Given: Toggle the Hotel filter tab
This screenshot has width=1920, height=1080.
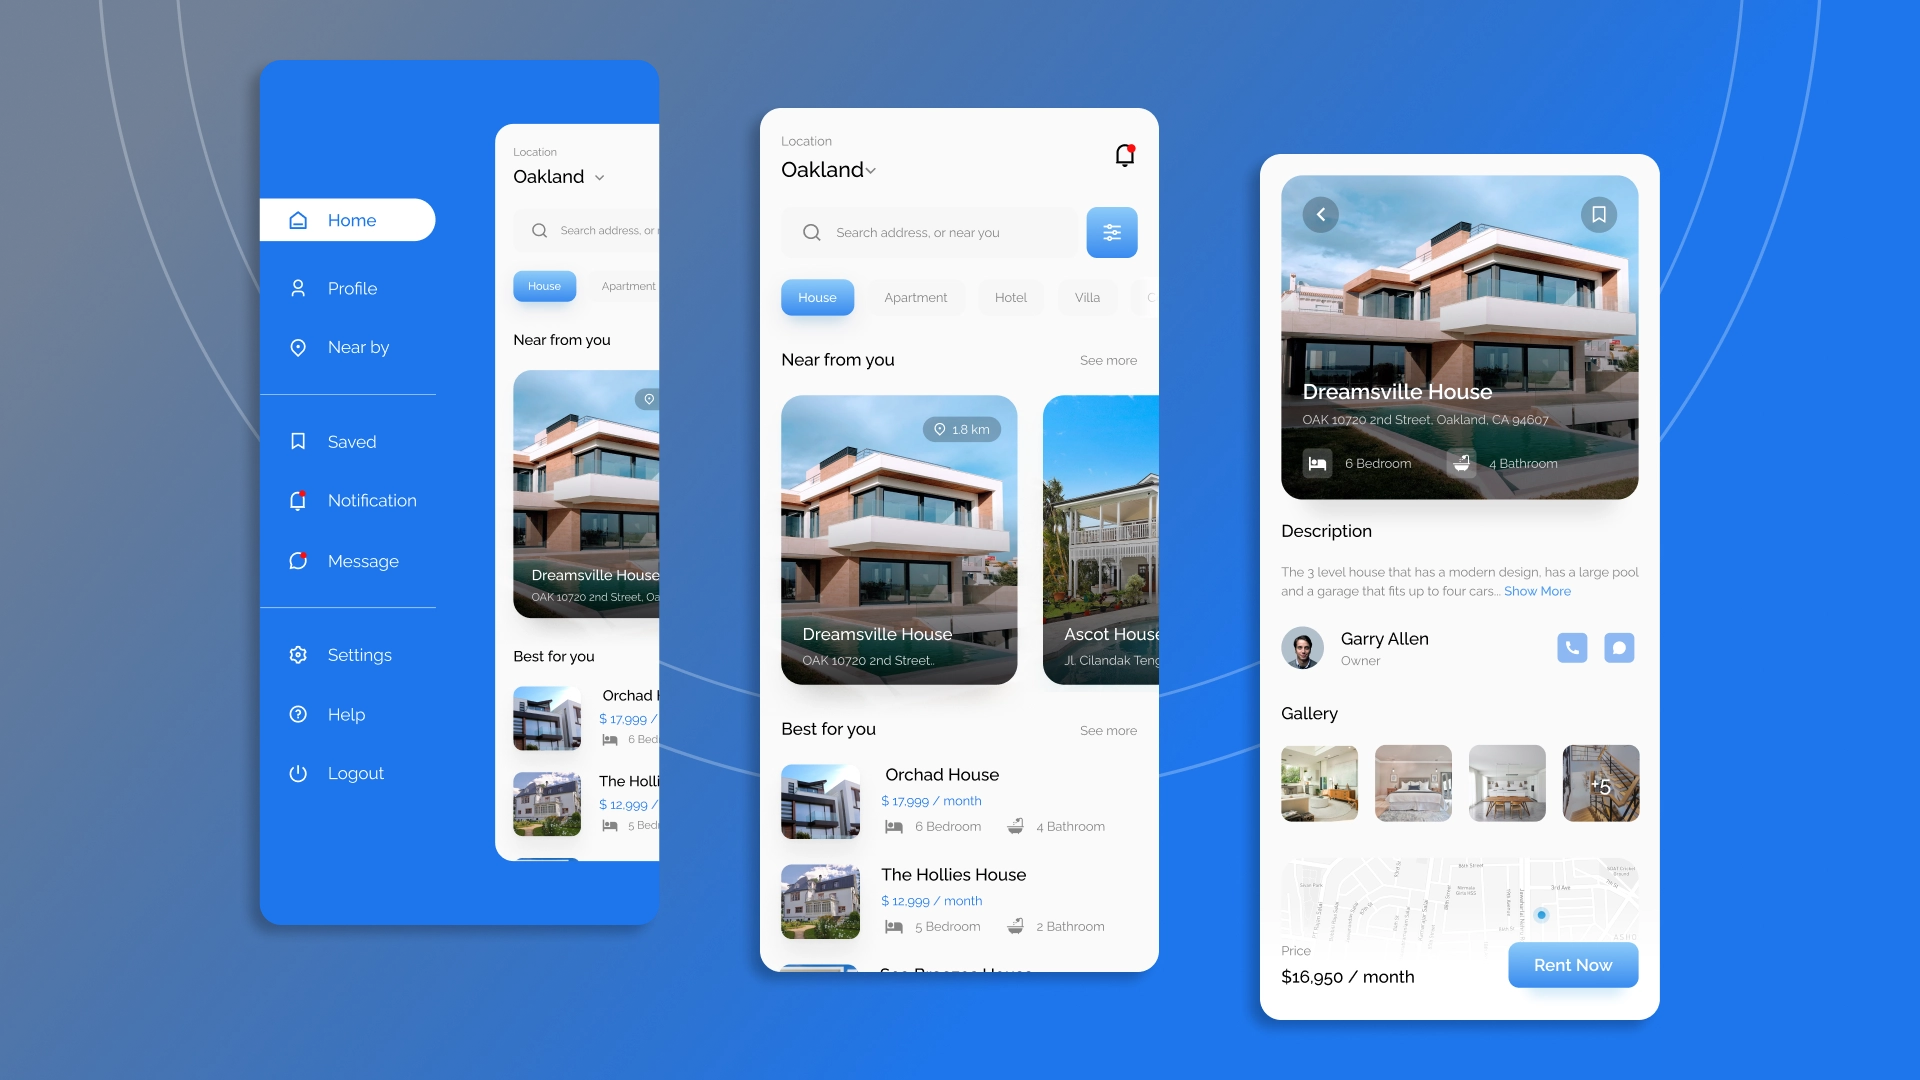Looking at the screenshot, I should click(x=1011, y=297).
